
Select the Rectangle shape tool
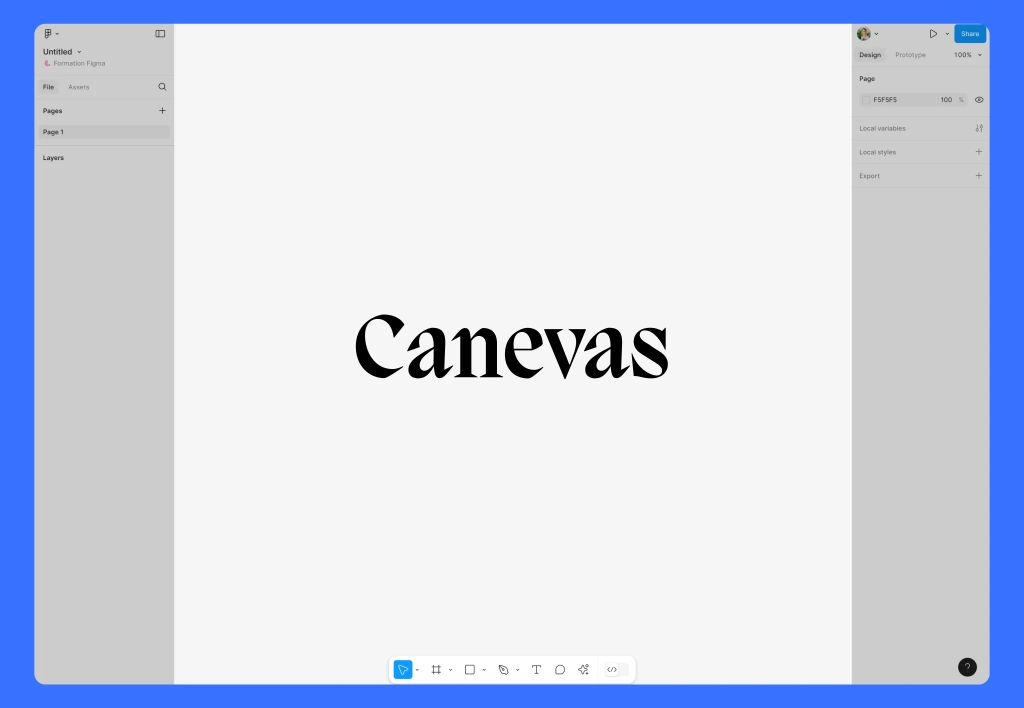[470, 669]
